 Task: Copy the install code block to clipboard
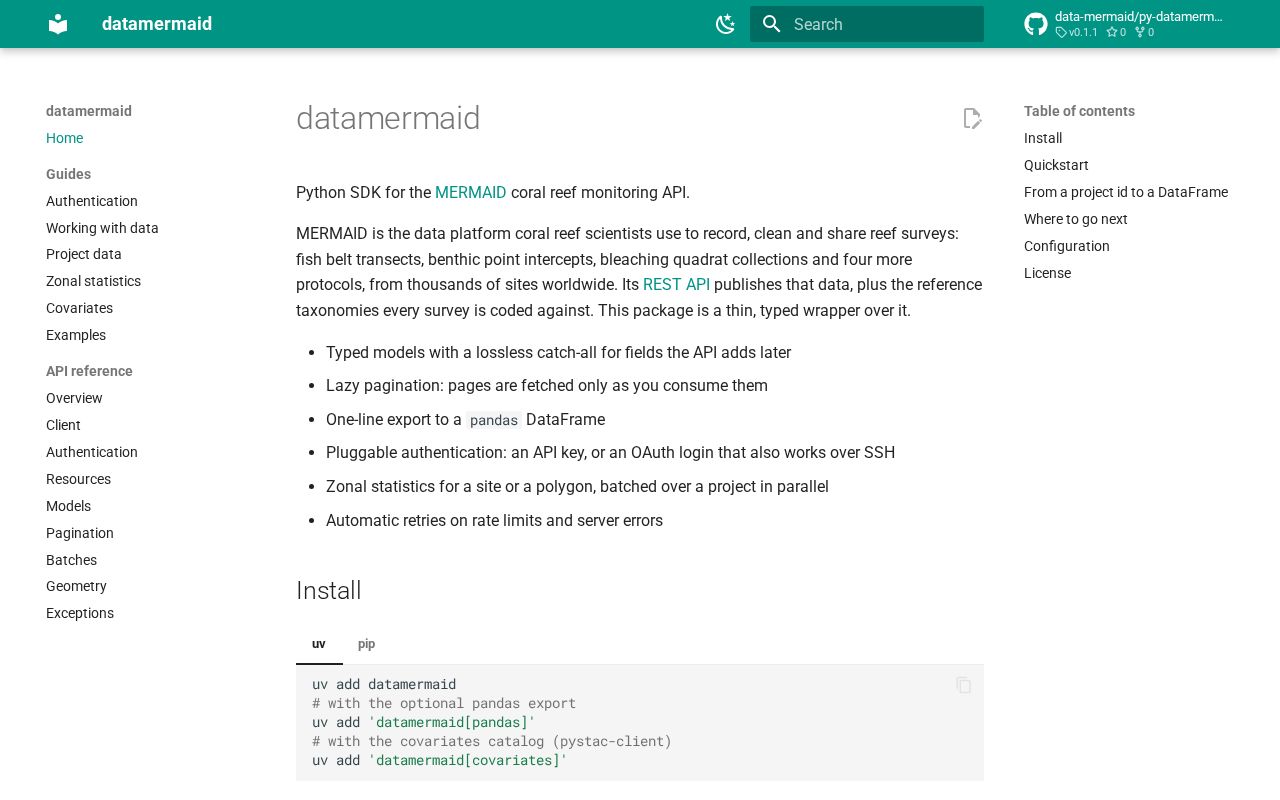[x=964, y=685]
